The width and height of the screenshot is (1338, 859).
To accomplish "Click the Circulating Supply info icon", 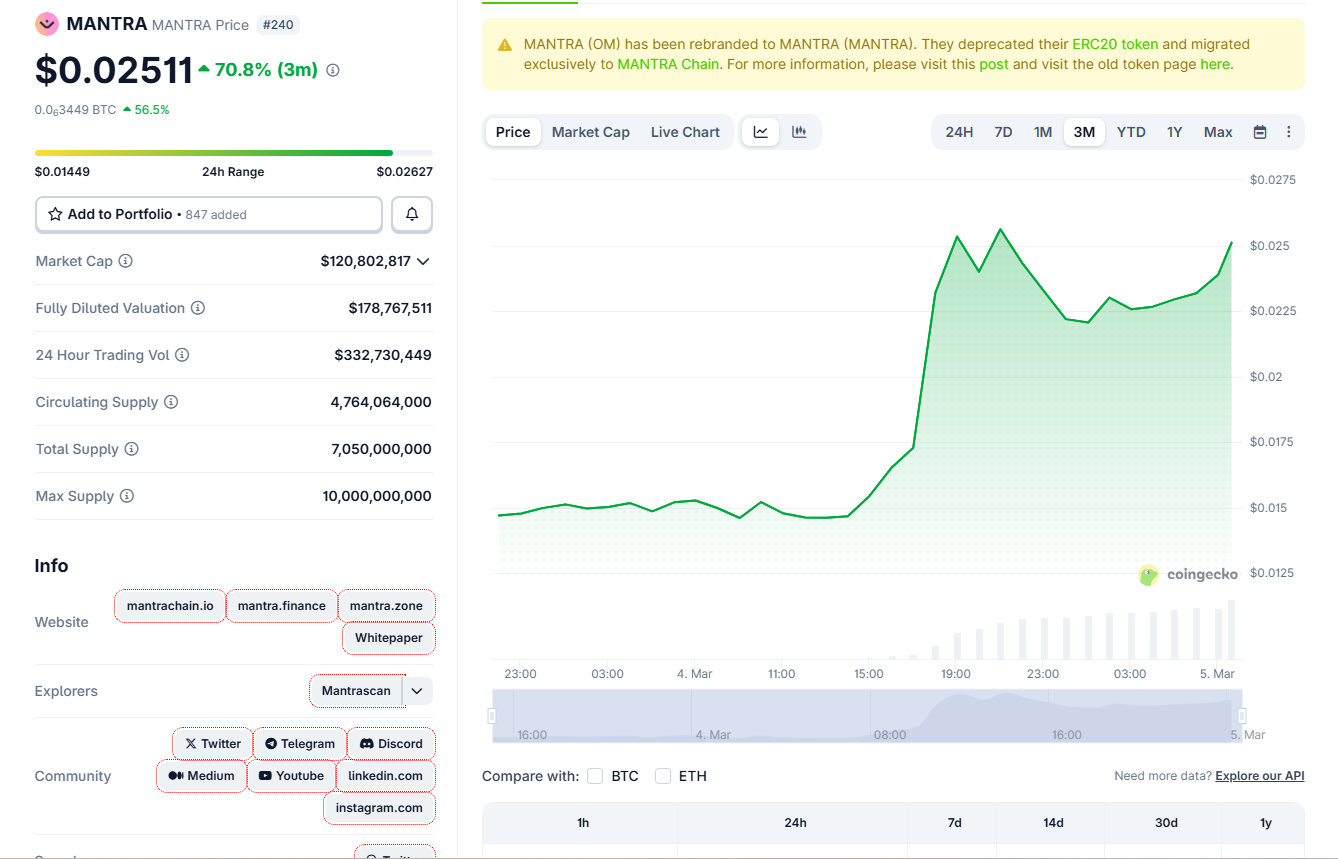I will click(170, 402).
